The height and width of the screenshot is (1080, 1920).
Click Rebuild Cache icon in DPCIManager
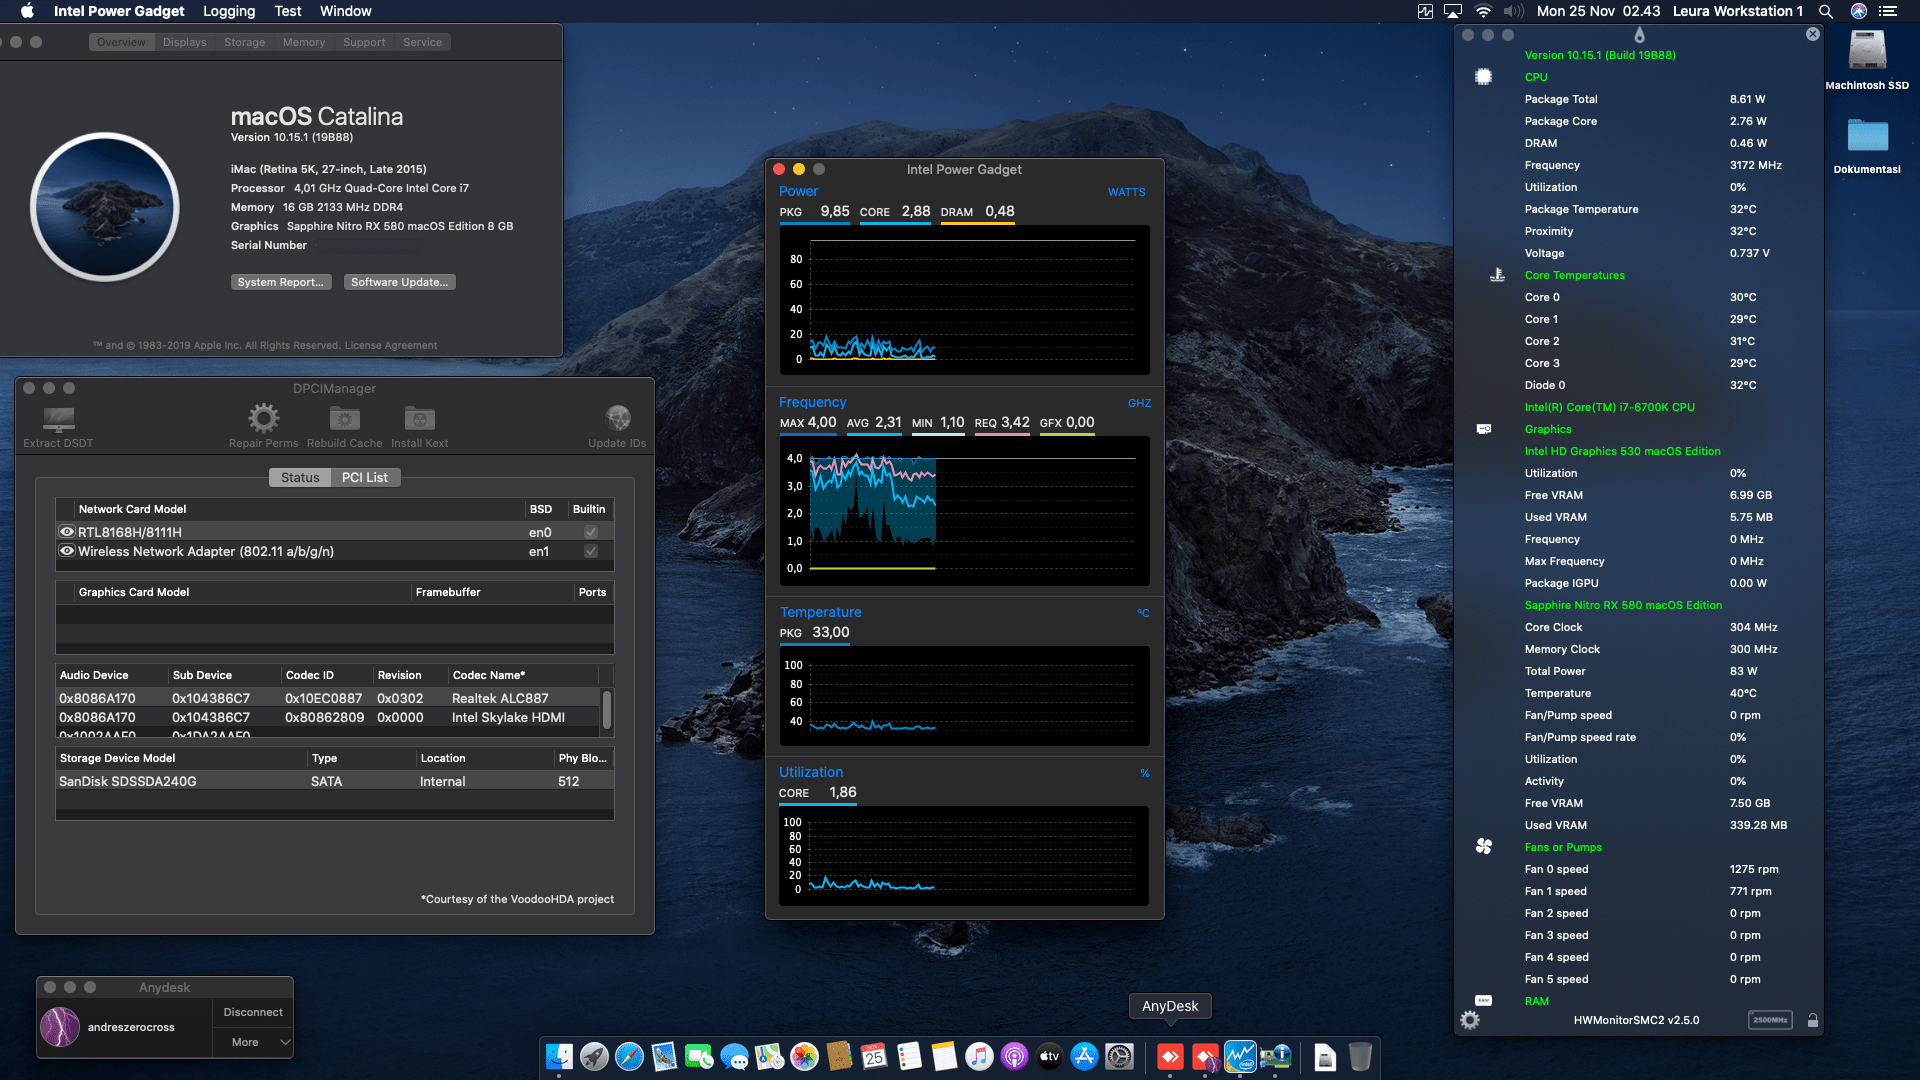tap(344, 418)
